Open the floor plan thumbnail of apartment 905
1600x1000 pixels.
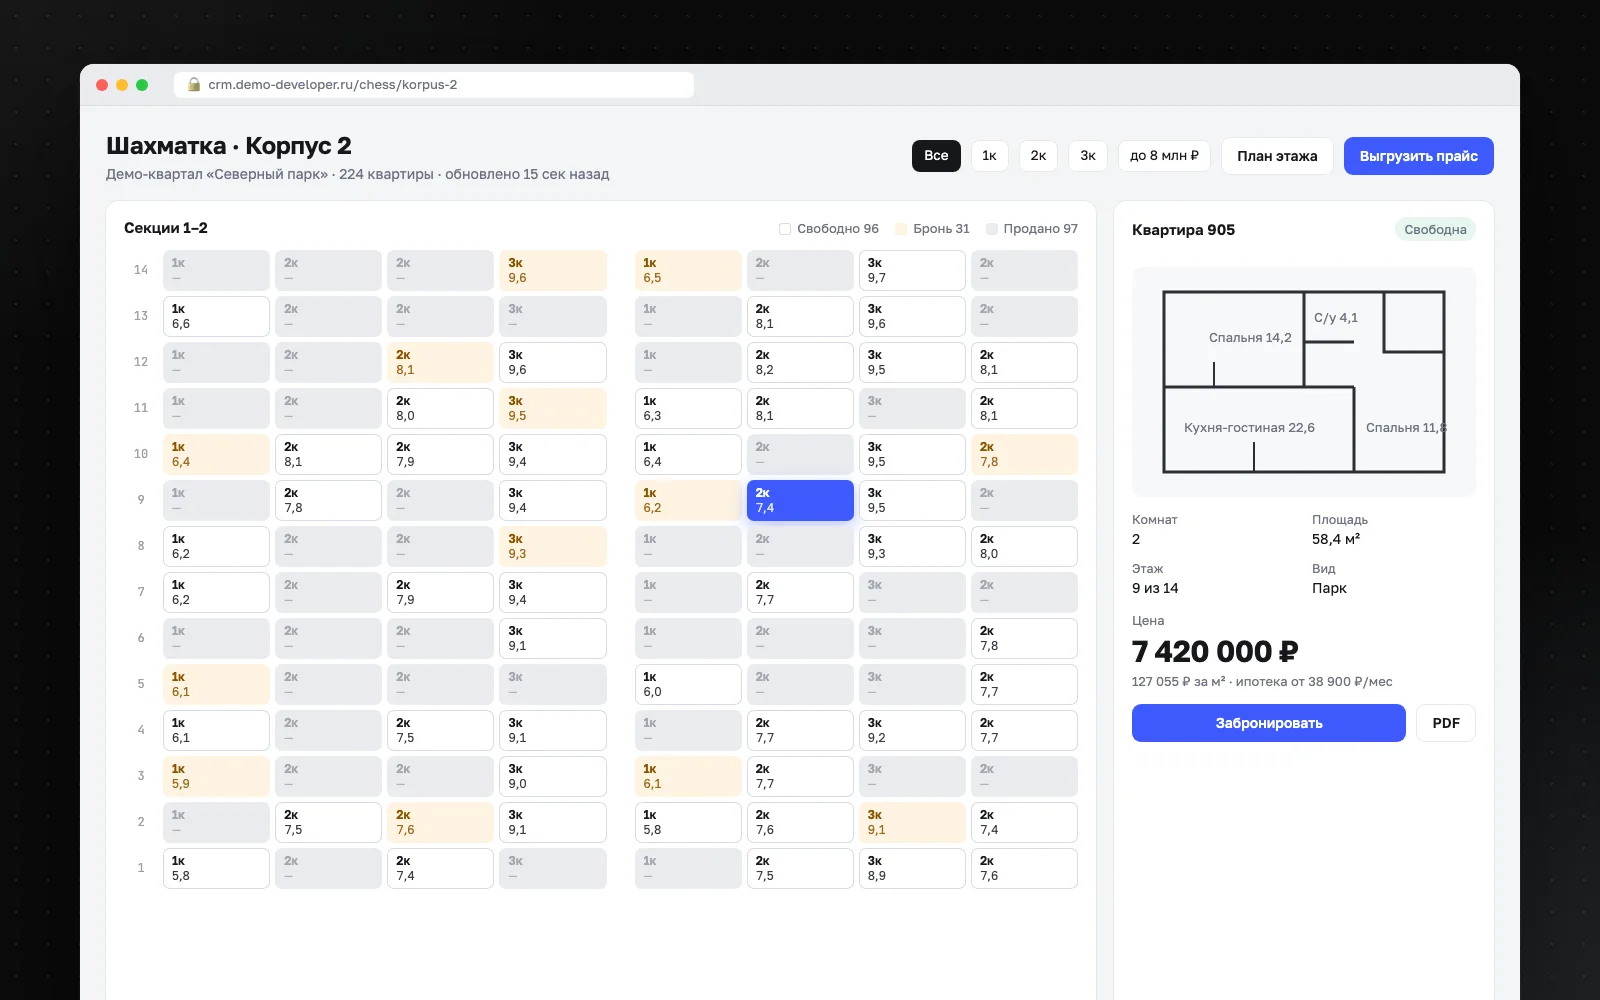pyautogui.click(x=1304, y=382)
